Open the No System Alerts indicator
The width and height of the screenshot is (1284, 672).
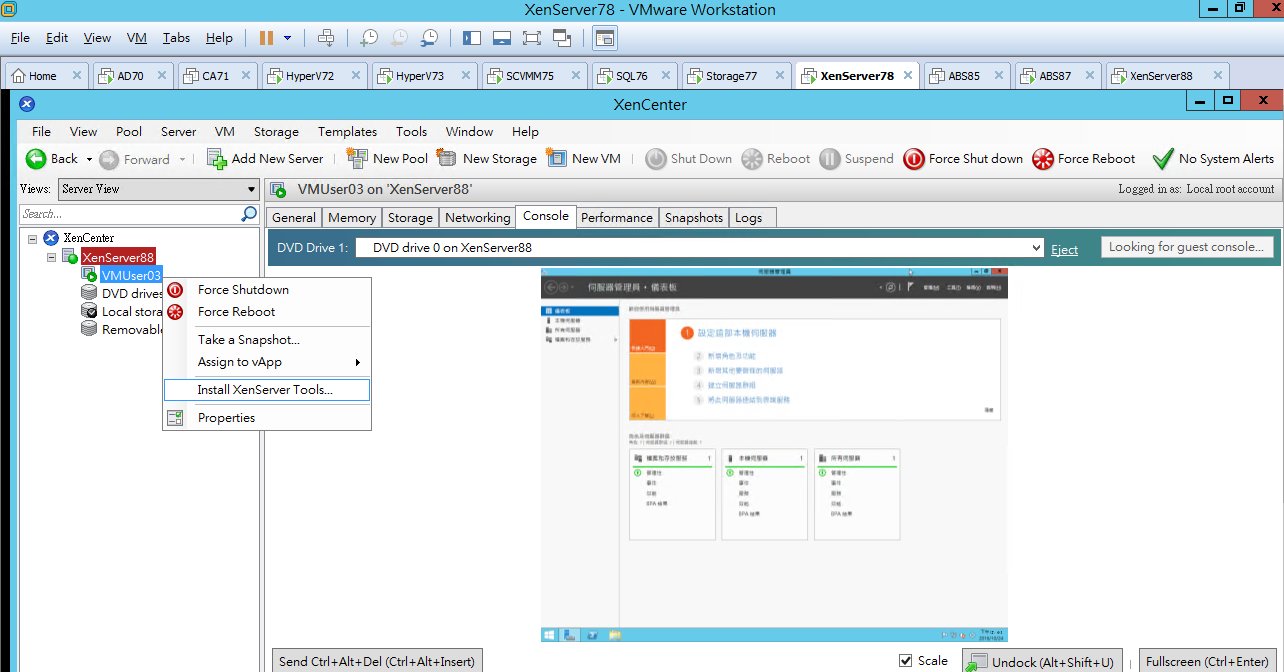coord(1213,159)
